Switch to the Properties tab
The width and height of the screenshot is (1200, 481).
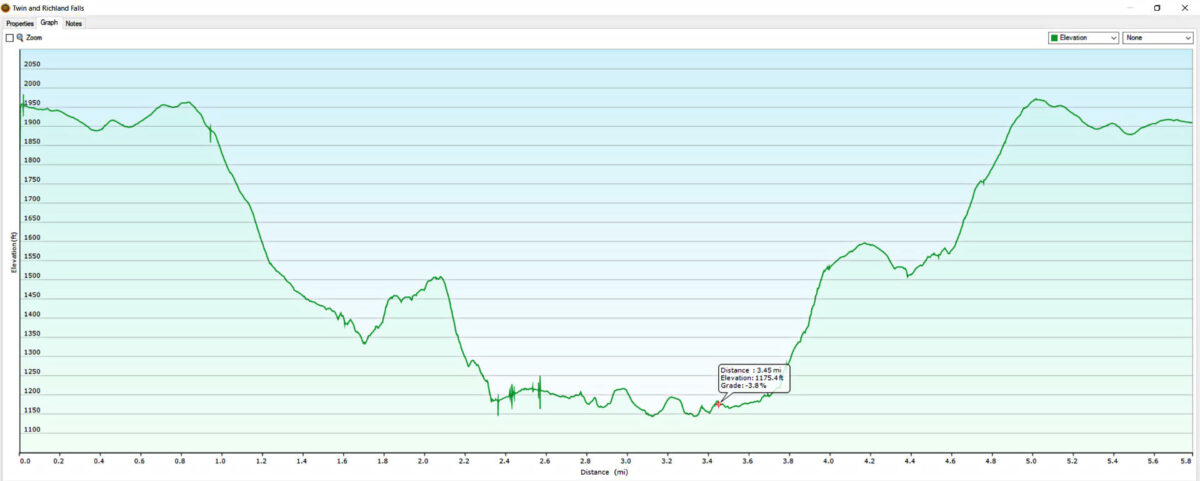[x=20, y=23]
